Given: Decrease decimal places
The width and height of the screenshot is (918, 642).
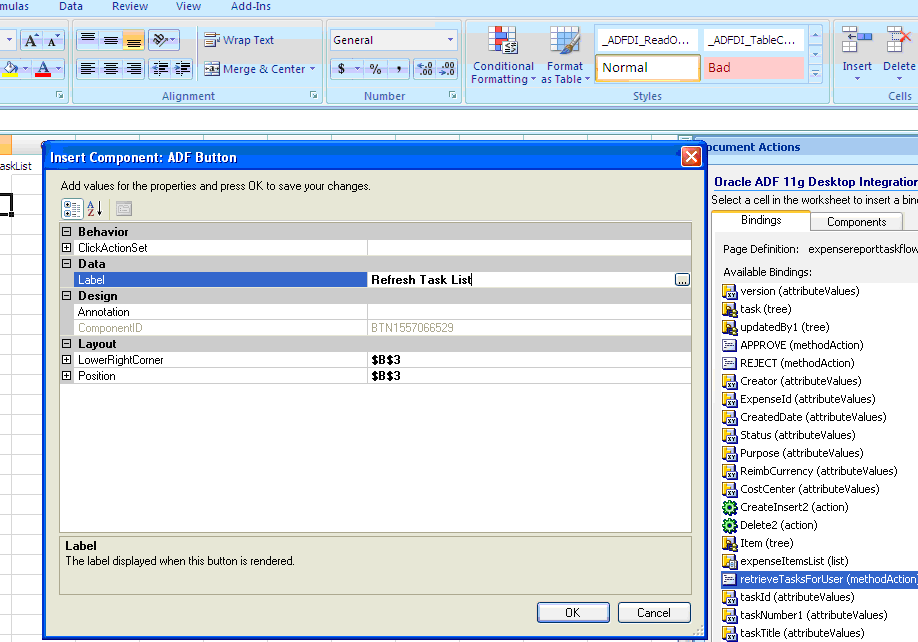Looking at the screenshot, I should (x=447, y=68).
